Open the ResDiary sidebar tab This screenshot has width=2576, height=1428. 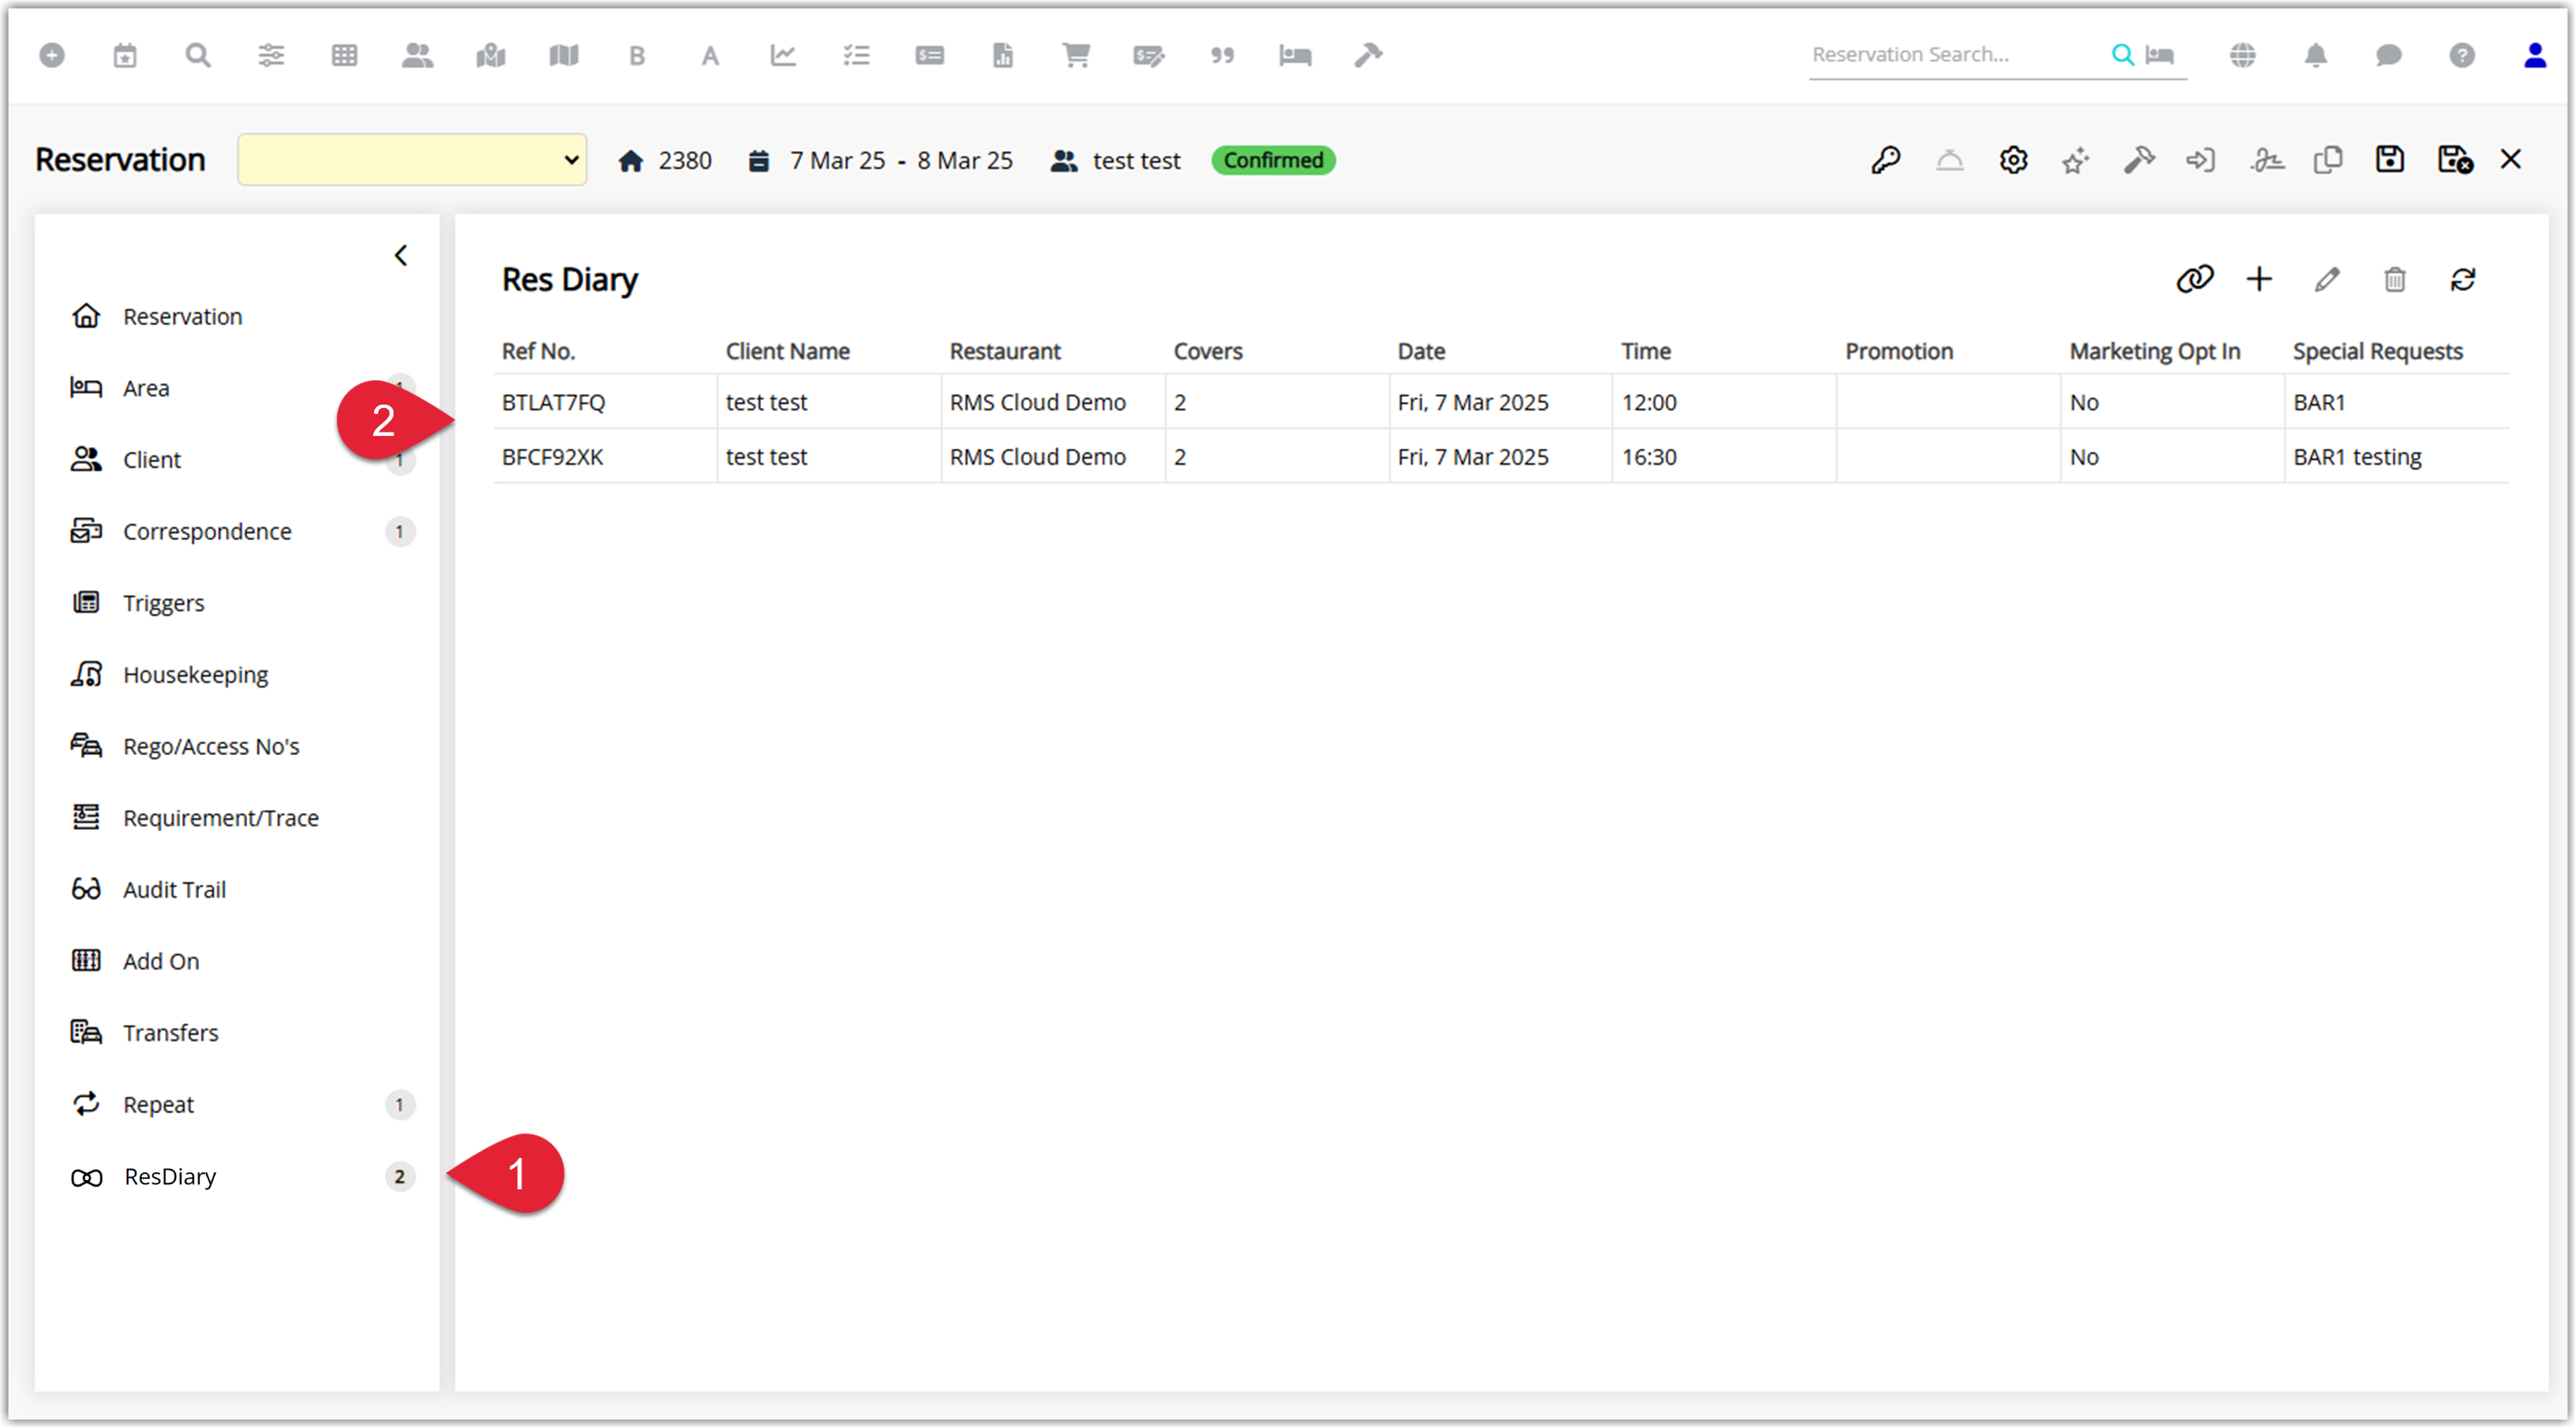click(x=237, y=1177)
